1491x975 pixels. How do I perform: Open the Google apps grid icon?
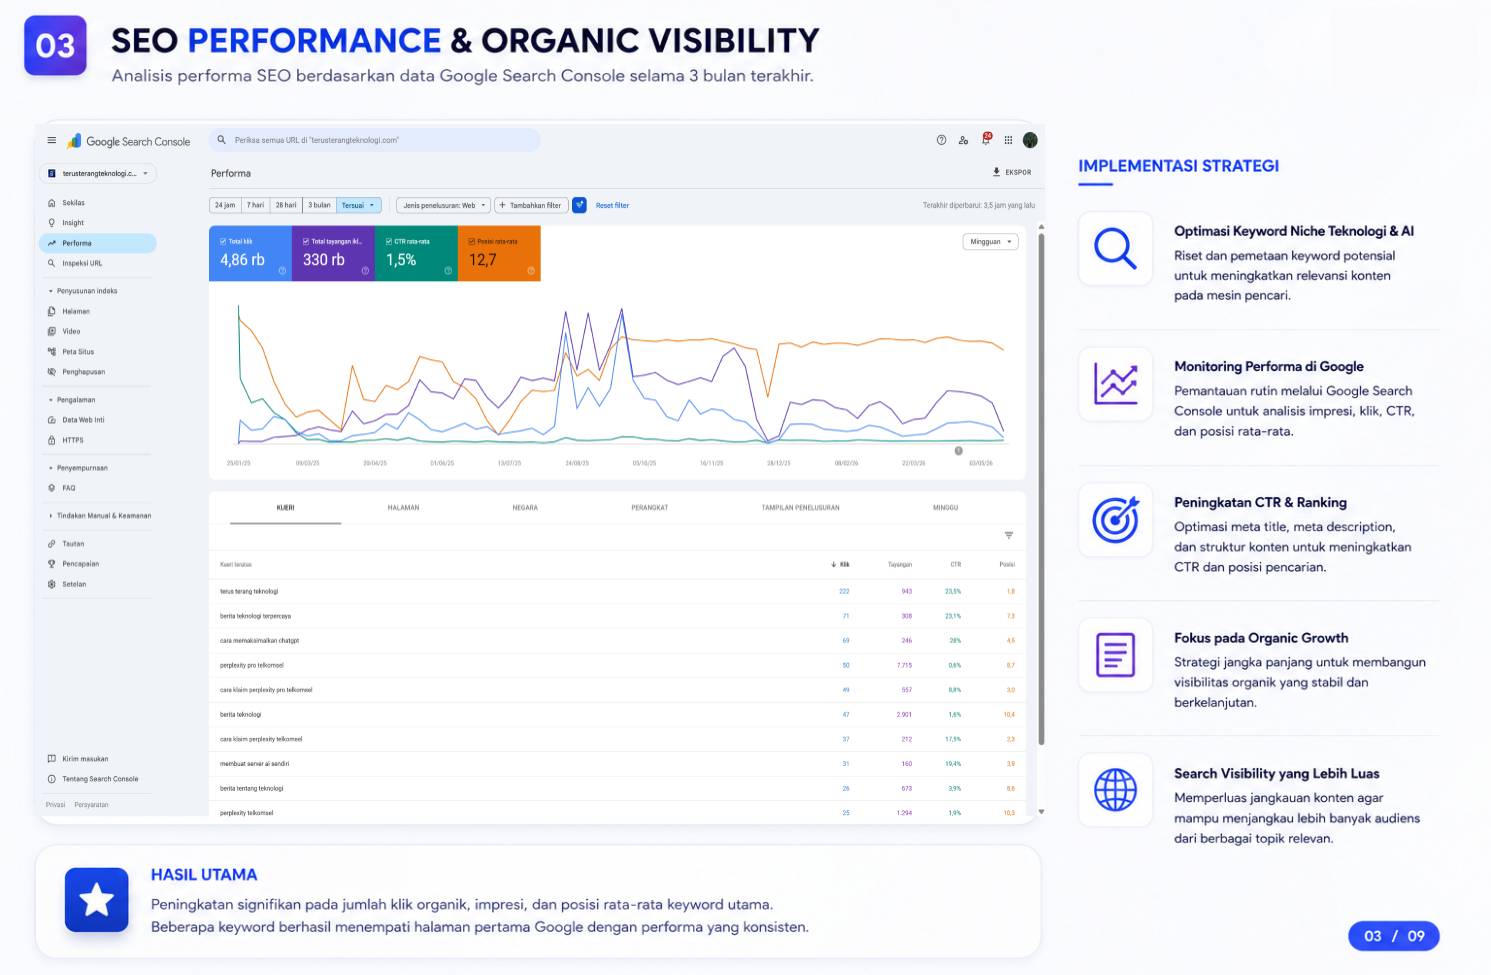(x=1008, y=140)
